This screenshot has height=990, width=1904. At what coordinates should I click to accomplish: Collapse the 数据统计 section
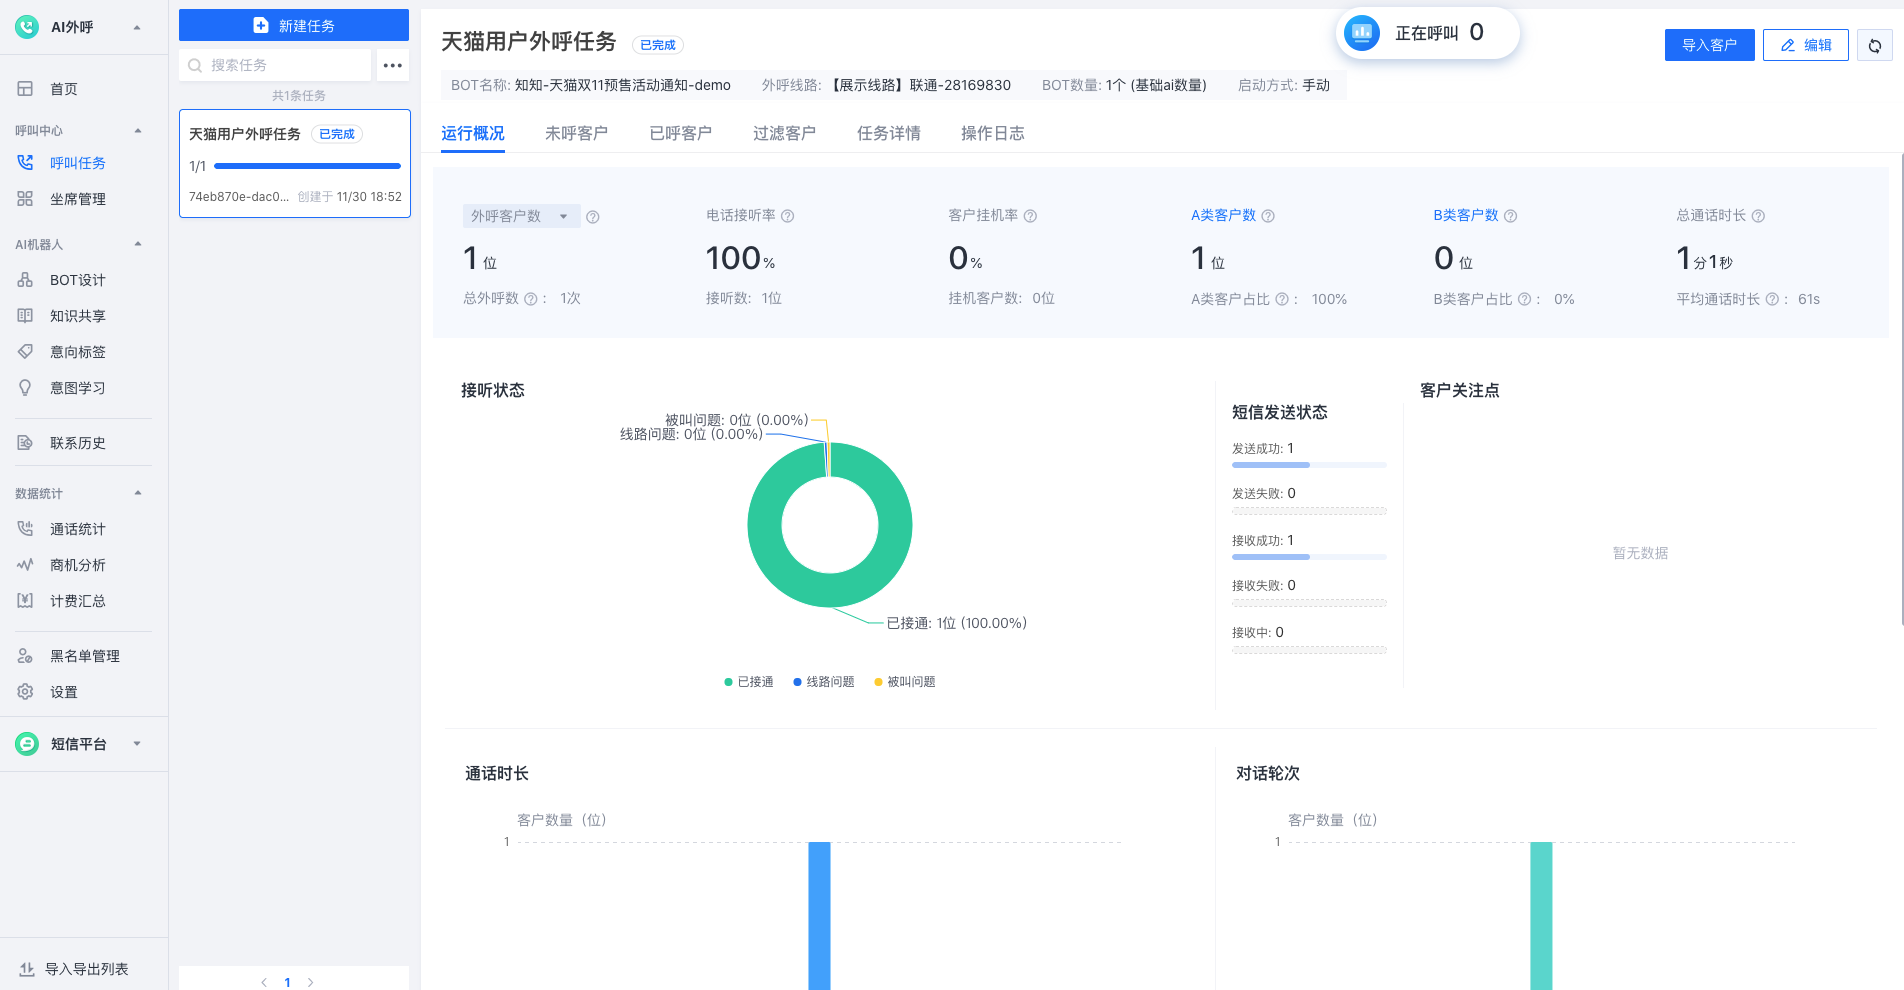tap(138, 493)
